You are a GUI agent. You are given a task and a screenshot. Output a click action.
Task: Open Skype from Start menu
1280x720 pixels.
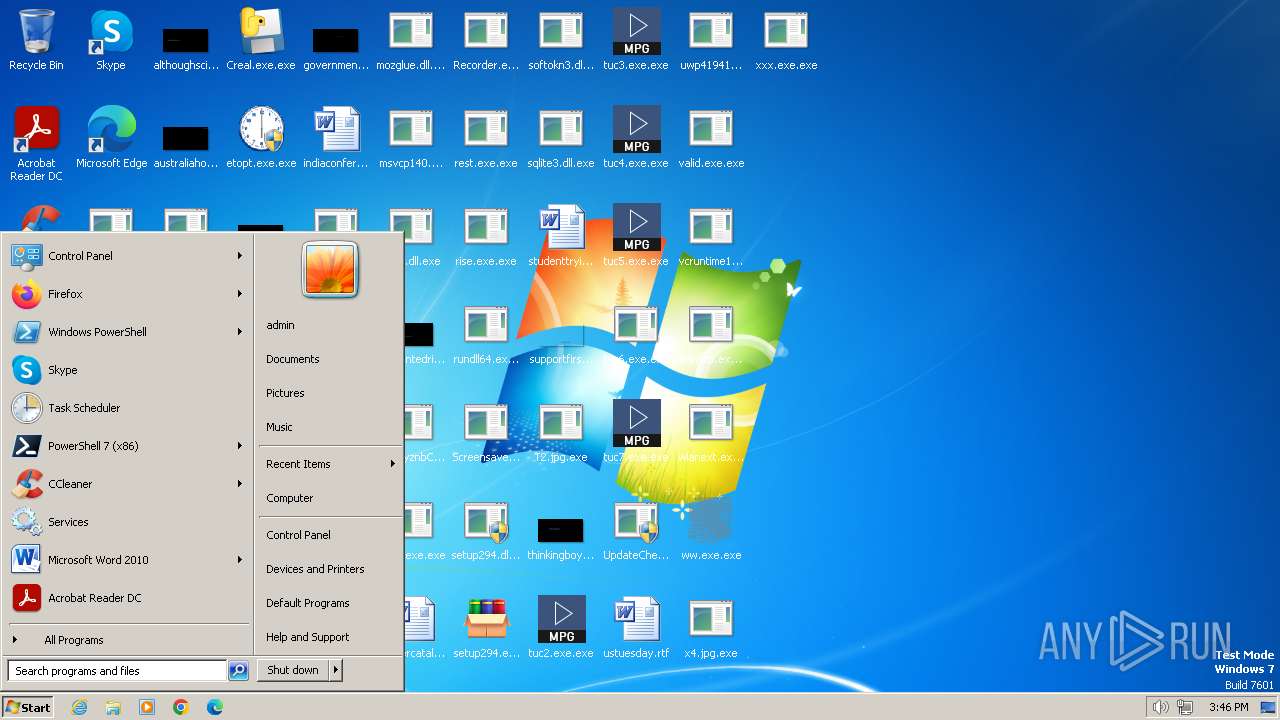(128, 370)
